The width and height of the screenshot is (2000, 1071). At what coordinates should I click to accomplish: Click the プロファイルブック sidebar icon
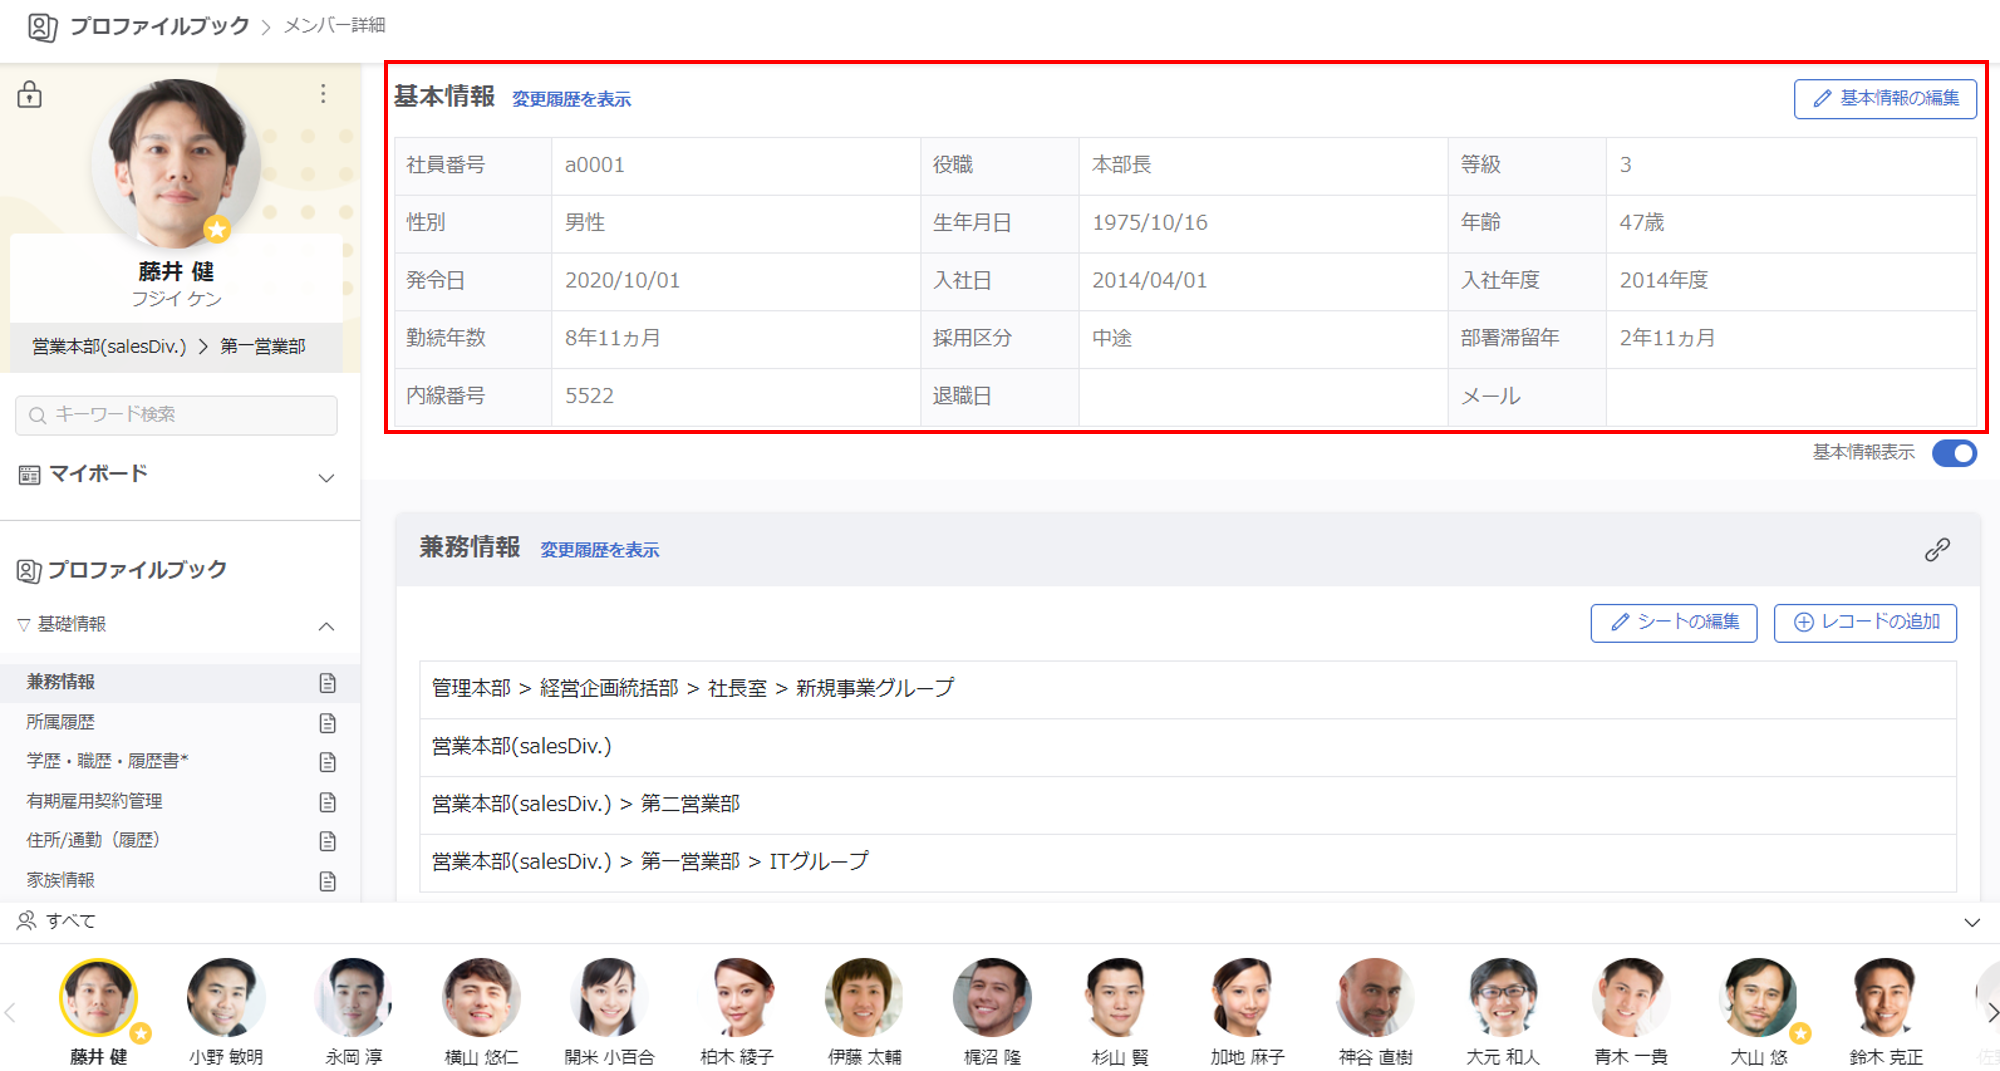(x=29, y=571)
